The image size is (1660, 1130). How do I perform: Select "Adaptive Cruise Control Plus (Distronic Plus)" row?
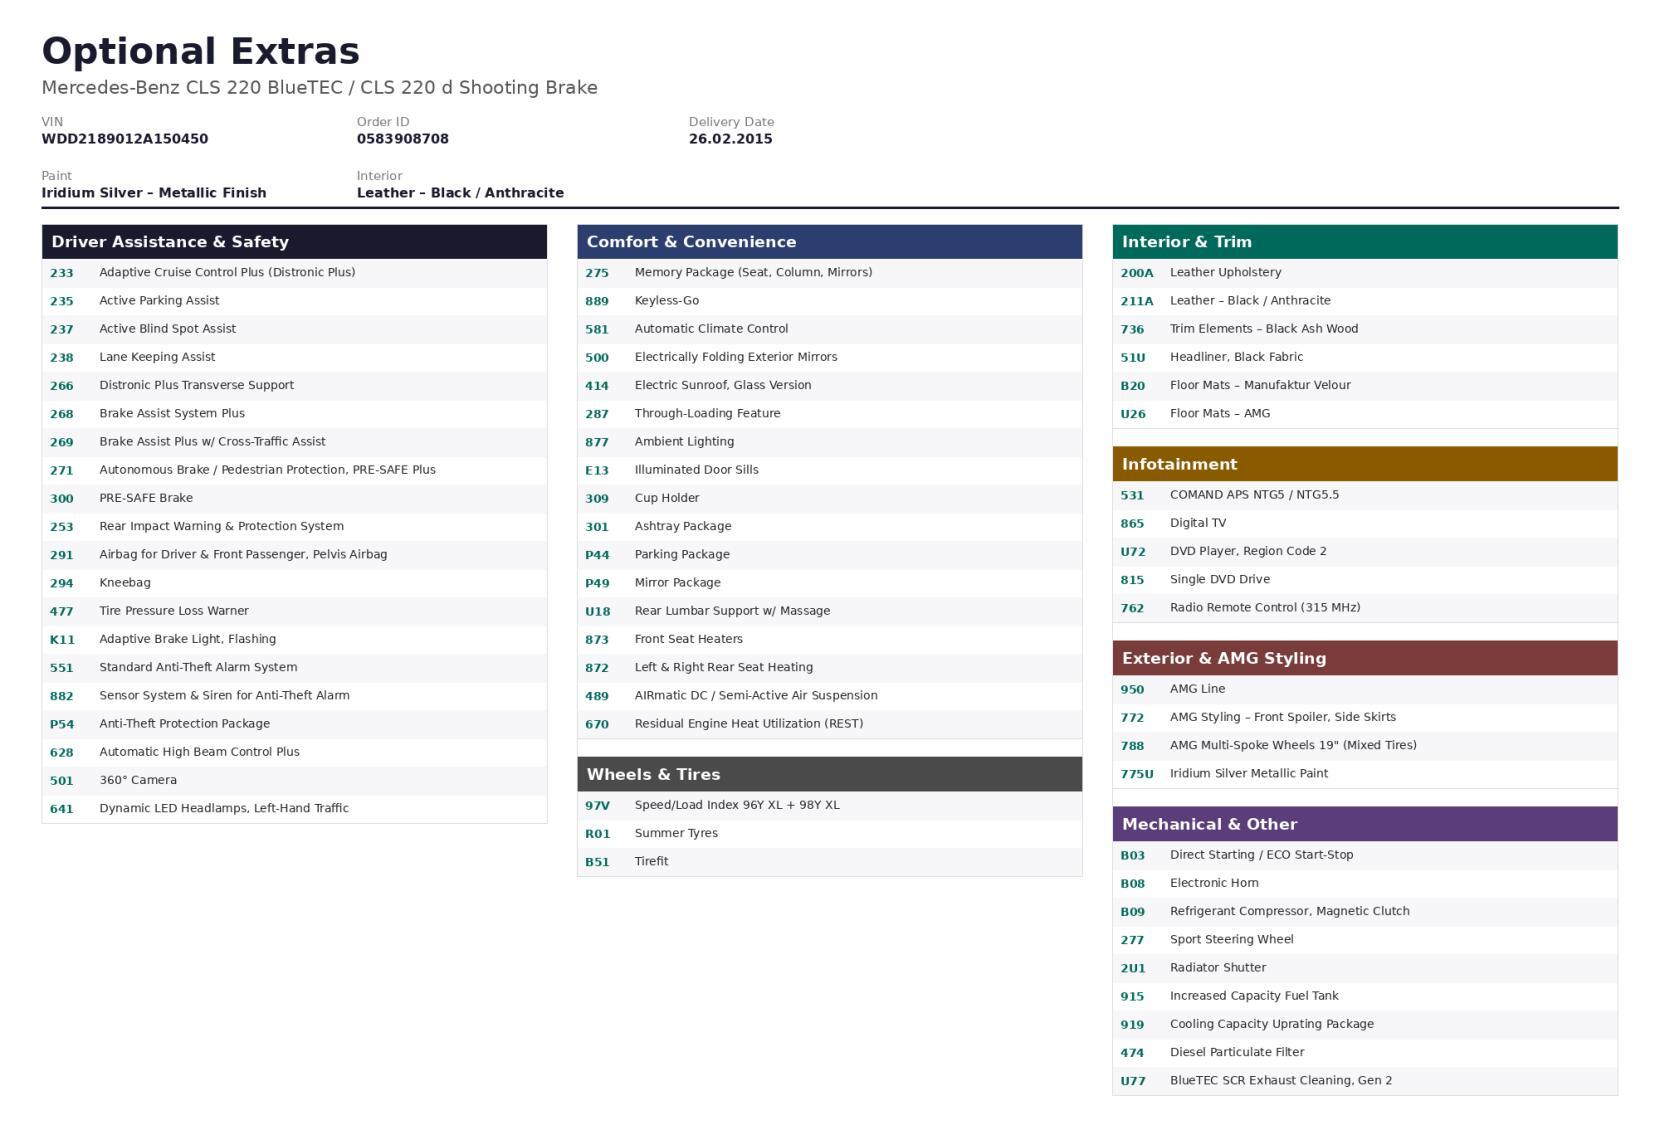click(x=294, y=273)
